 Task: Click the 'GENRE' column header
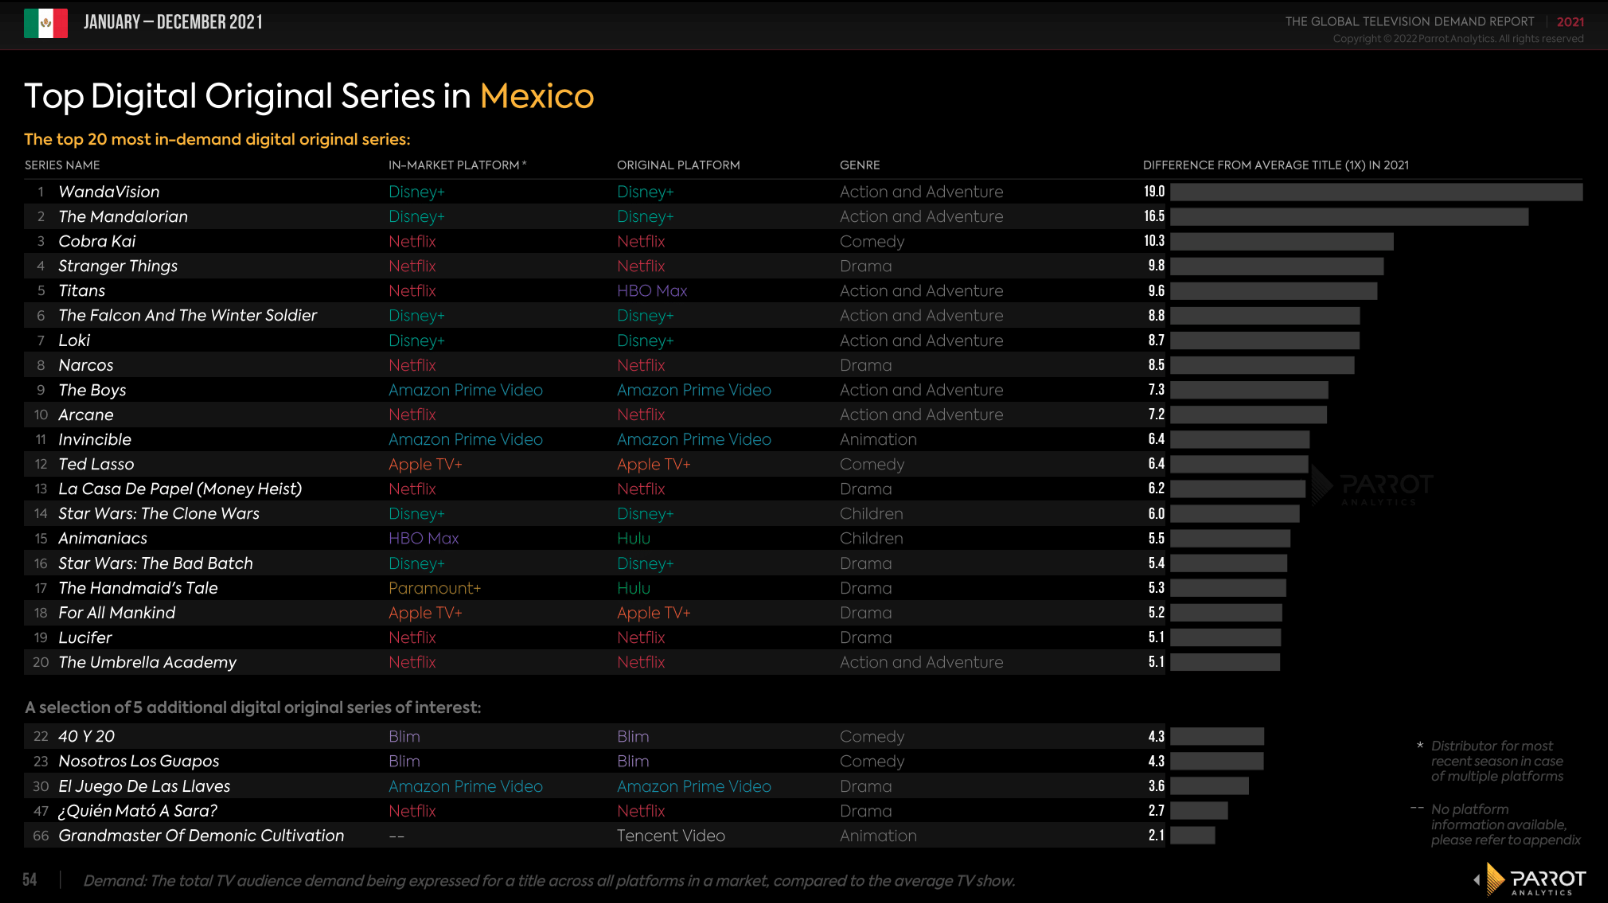pos(860,165)
